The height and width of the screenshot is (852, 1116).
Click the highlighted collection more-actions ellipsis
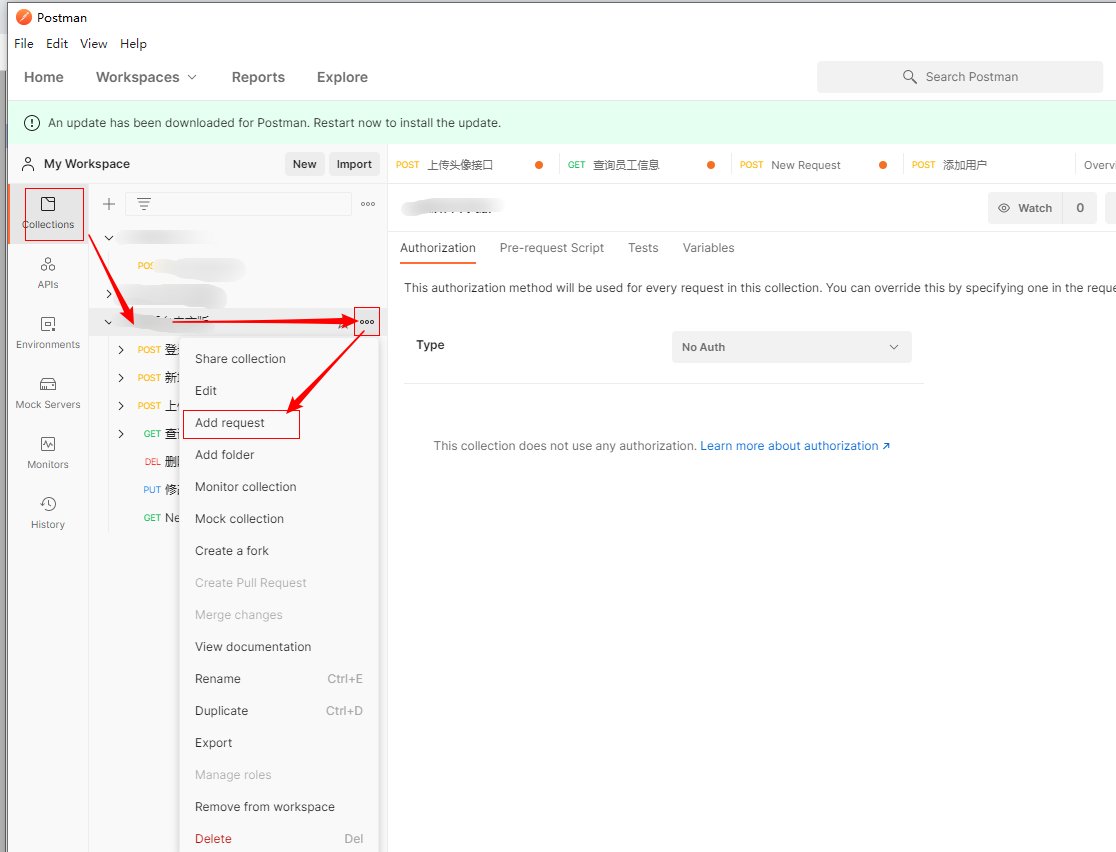click(x=367, y=322)
